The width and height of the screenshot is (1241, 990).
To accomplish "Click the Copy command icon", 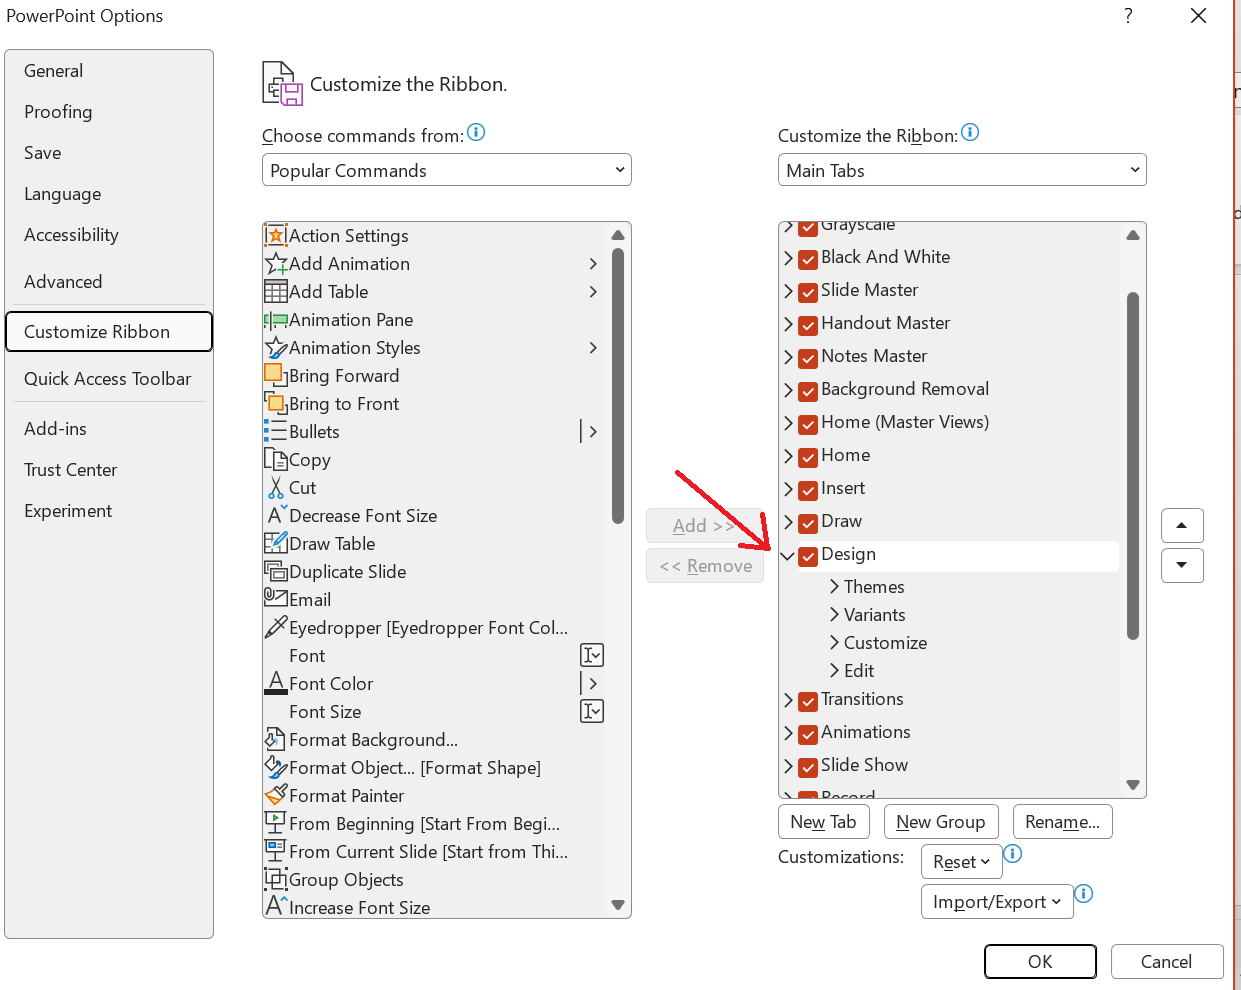I will (x=275, y=459).
